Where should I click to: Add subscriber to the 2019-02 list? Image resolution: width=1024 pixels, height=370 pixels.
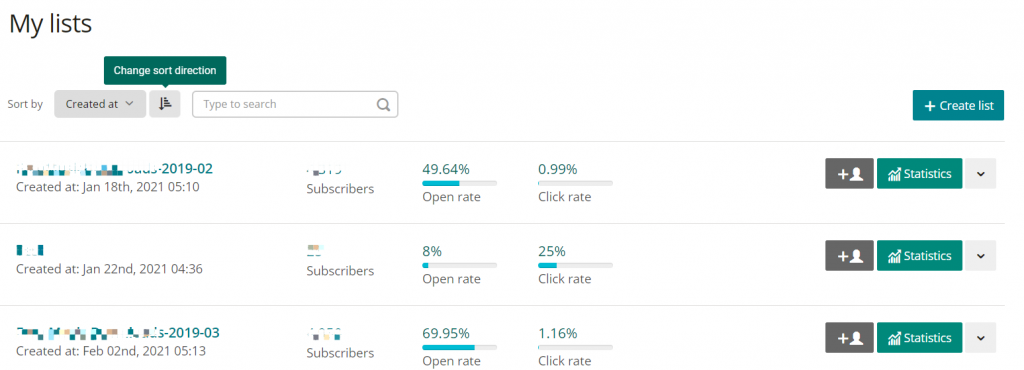pos(849,174)
